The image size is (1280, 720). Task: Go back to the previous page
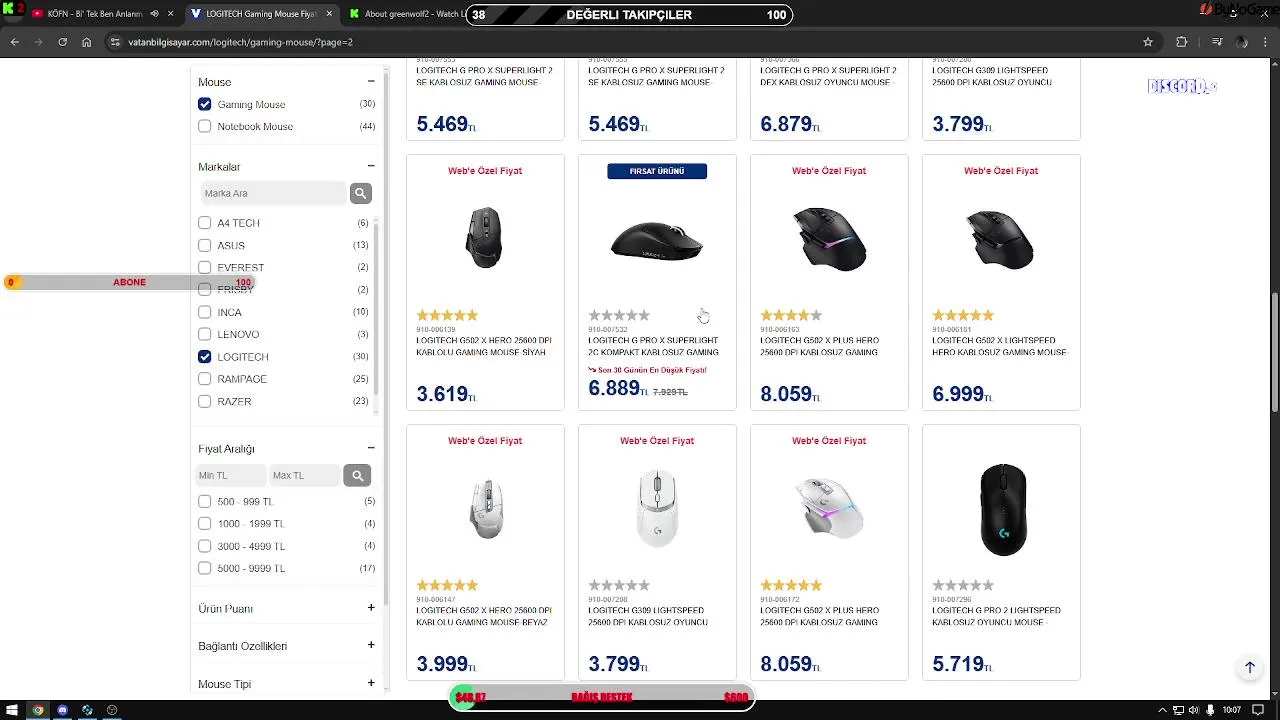click(14, 42)
